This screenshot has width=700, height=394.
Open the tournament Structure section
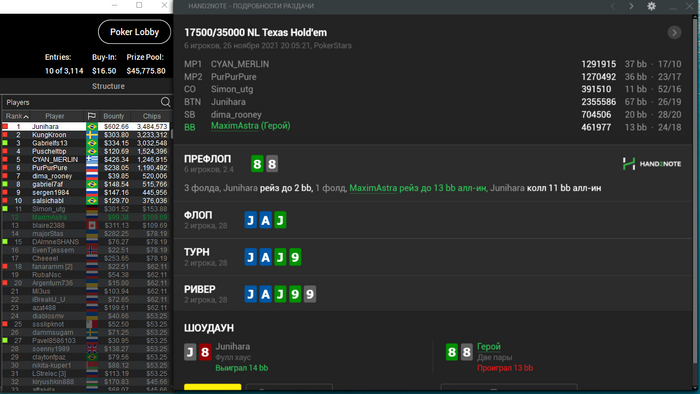pos(108,86)
